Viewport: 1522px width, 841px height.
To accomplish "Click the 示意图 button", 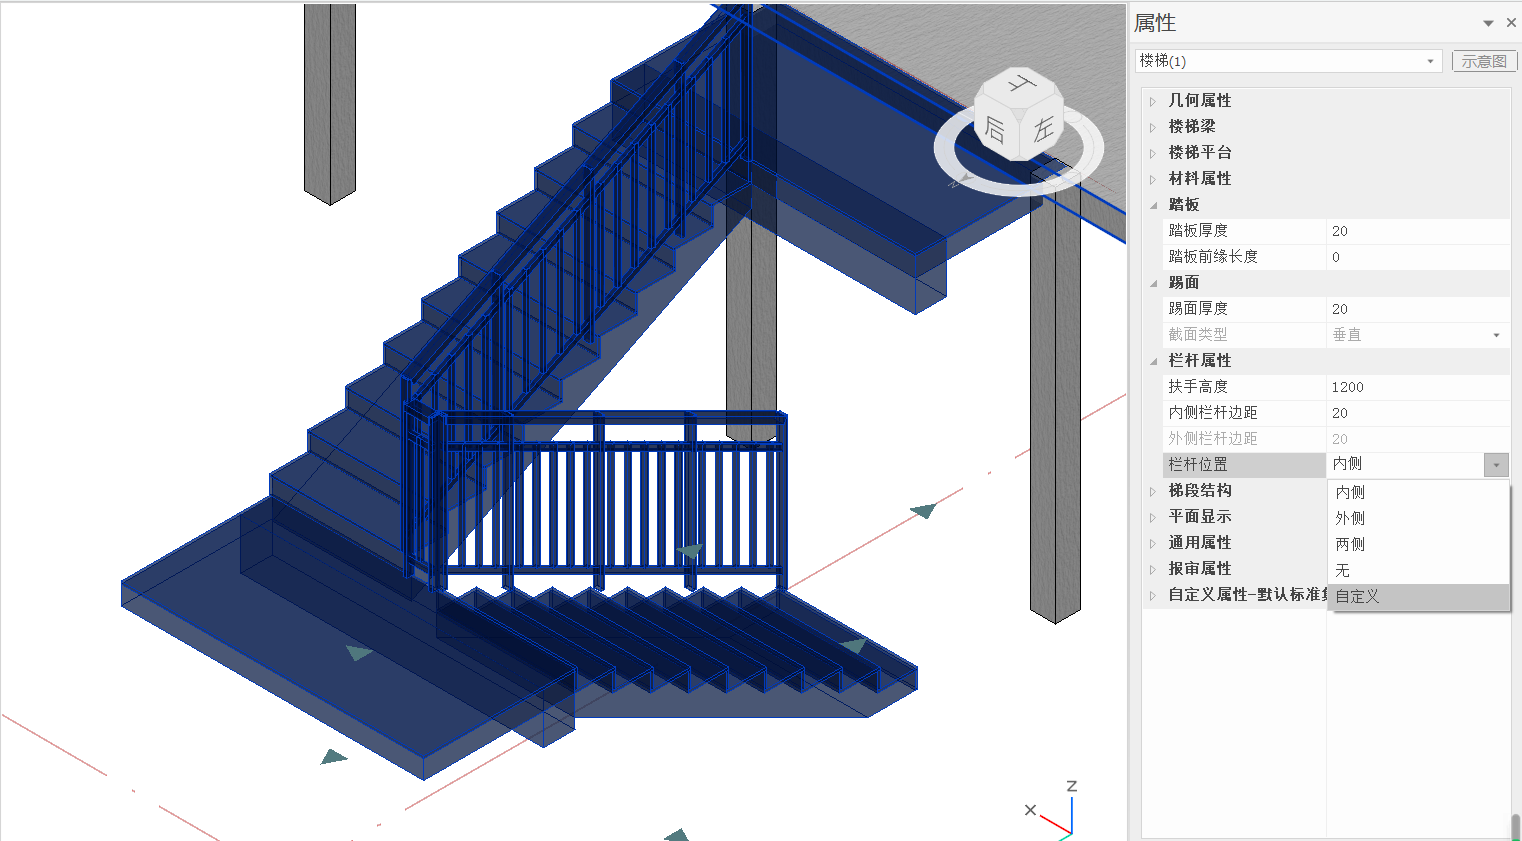I will pos(1484,61).
